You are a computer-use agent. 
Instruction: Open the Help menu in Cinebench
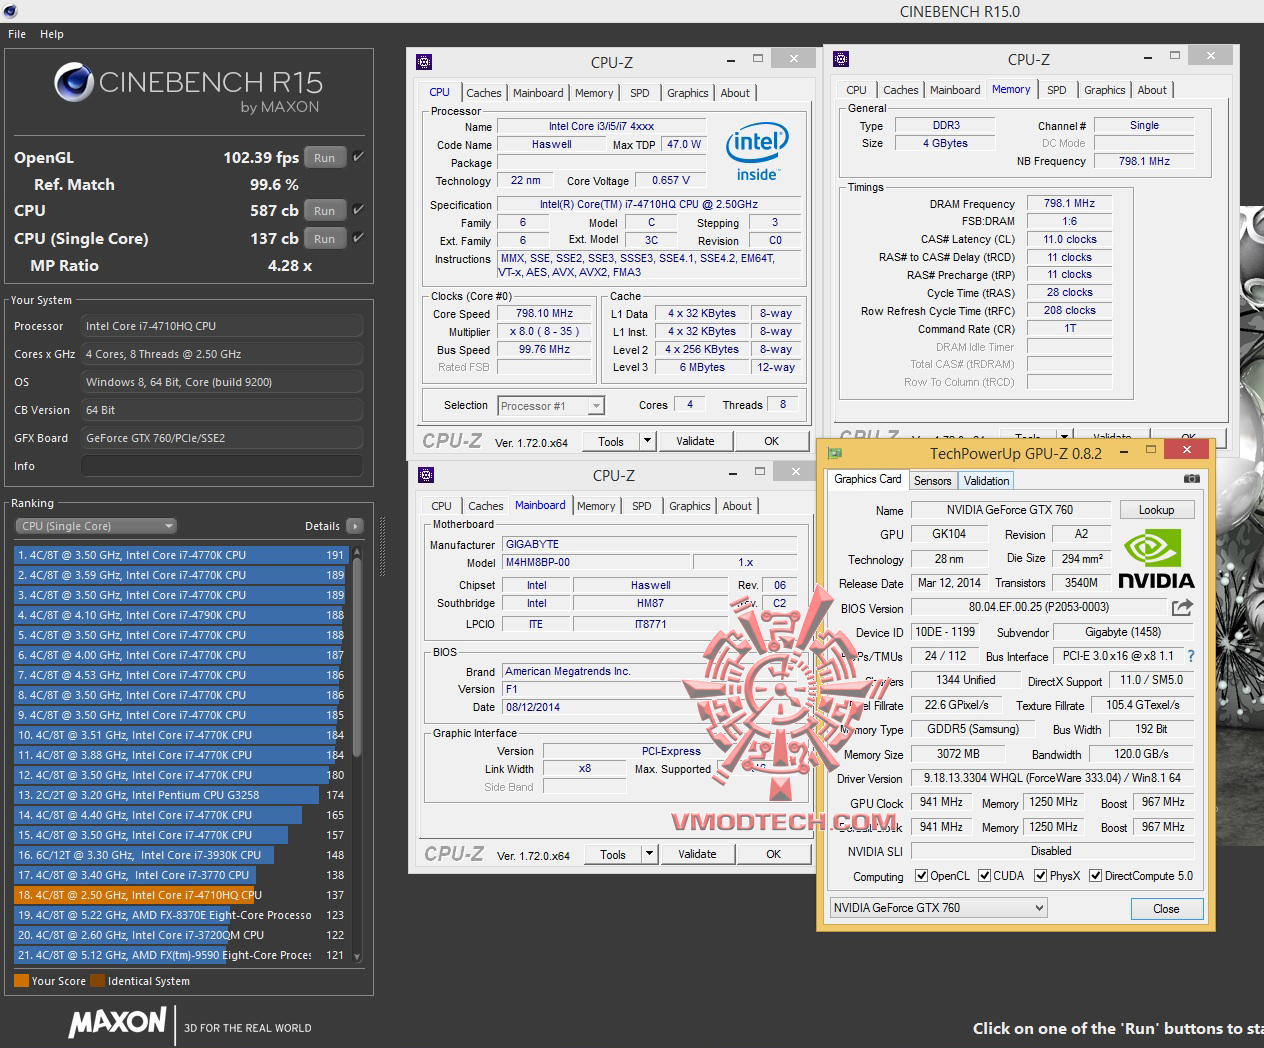click(x=52, y=34)
